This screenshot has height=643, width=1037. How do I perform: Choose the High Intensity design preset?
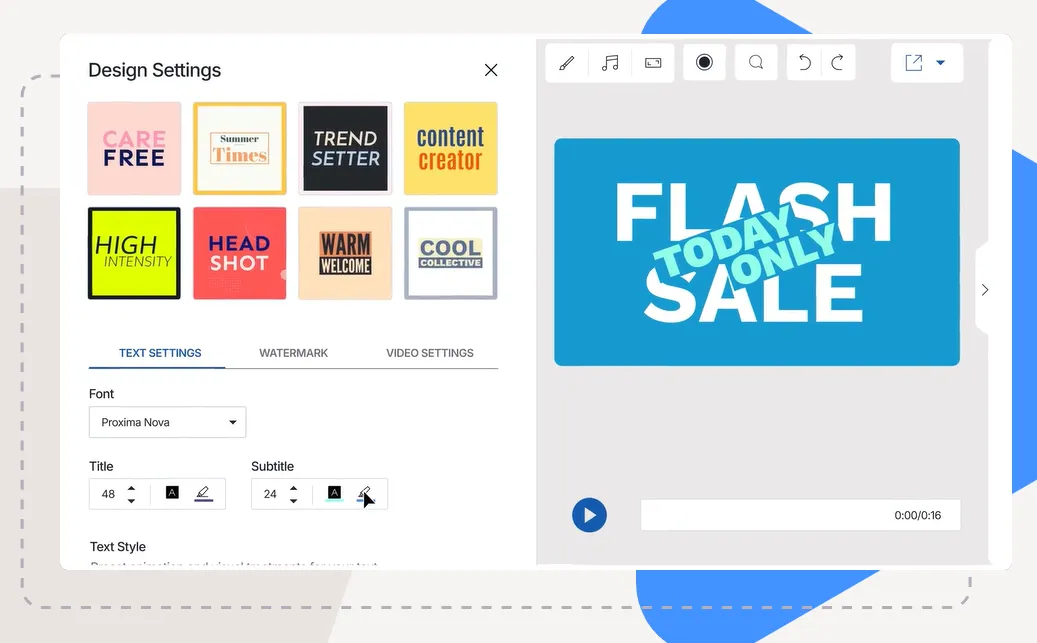pyautogui.click(x=134, y=253)
